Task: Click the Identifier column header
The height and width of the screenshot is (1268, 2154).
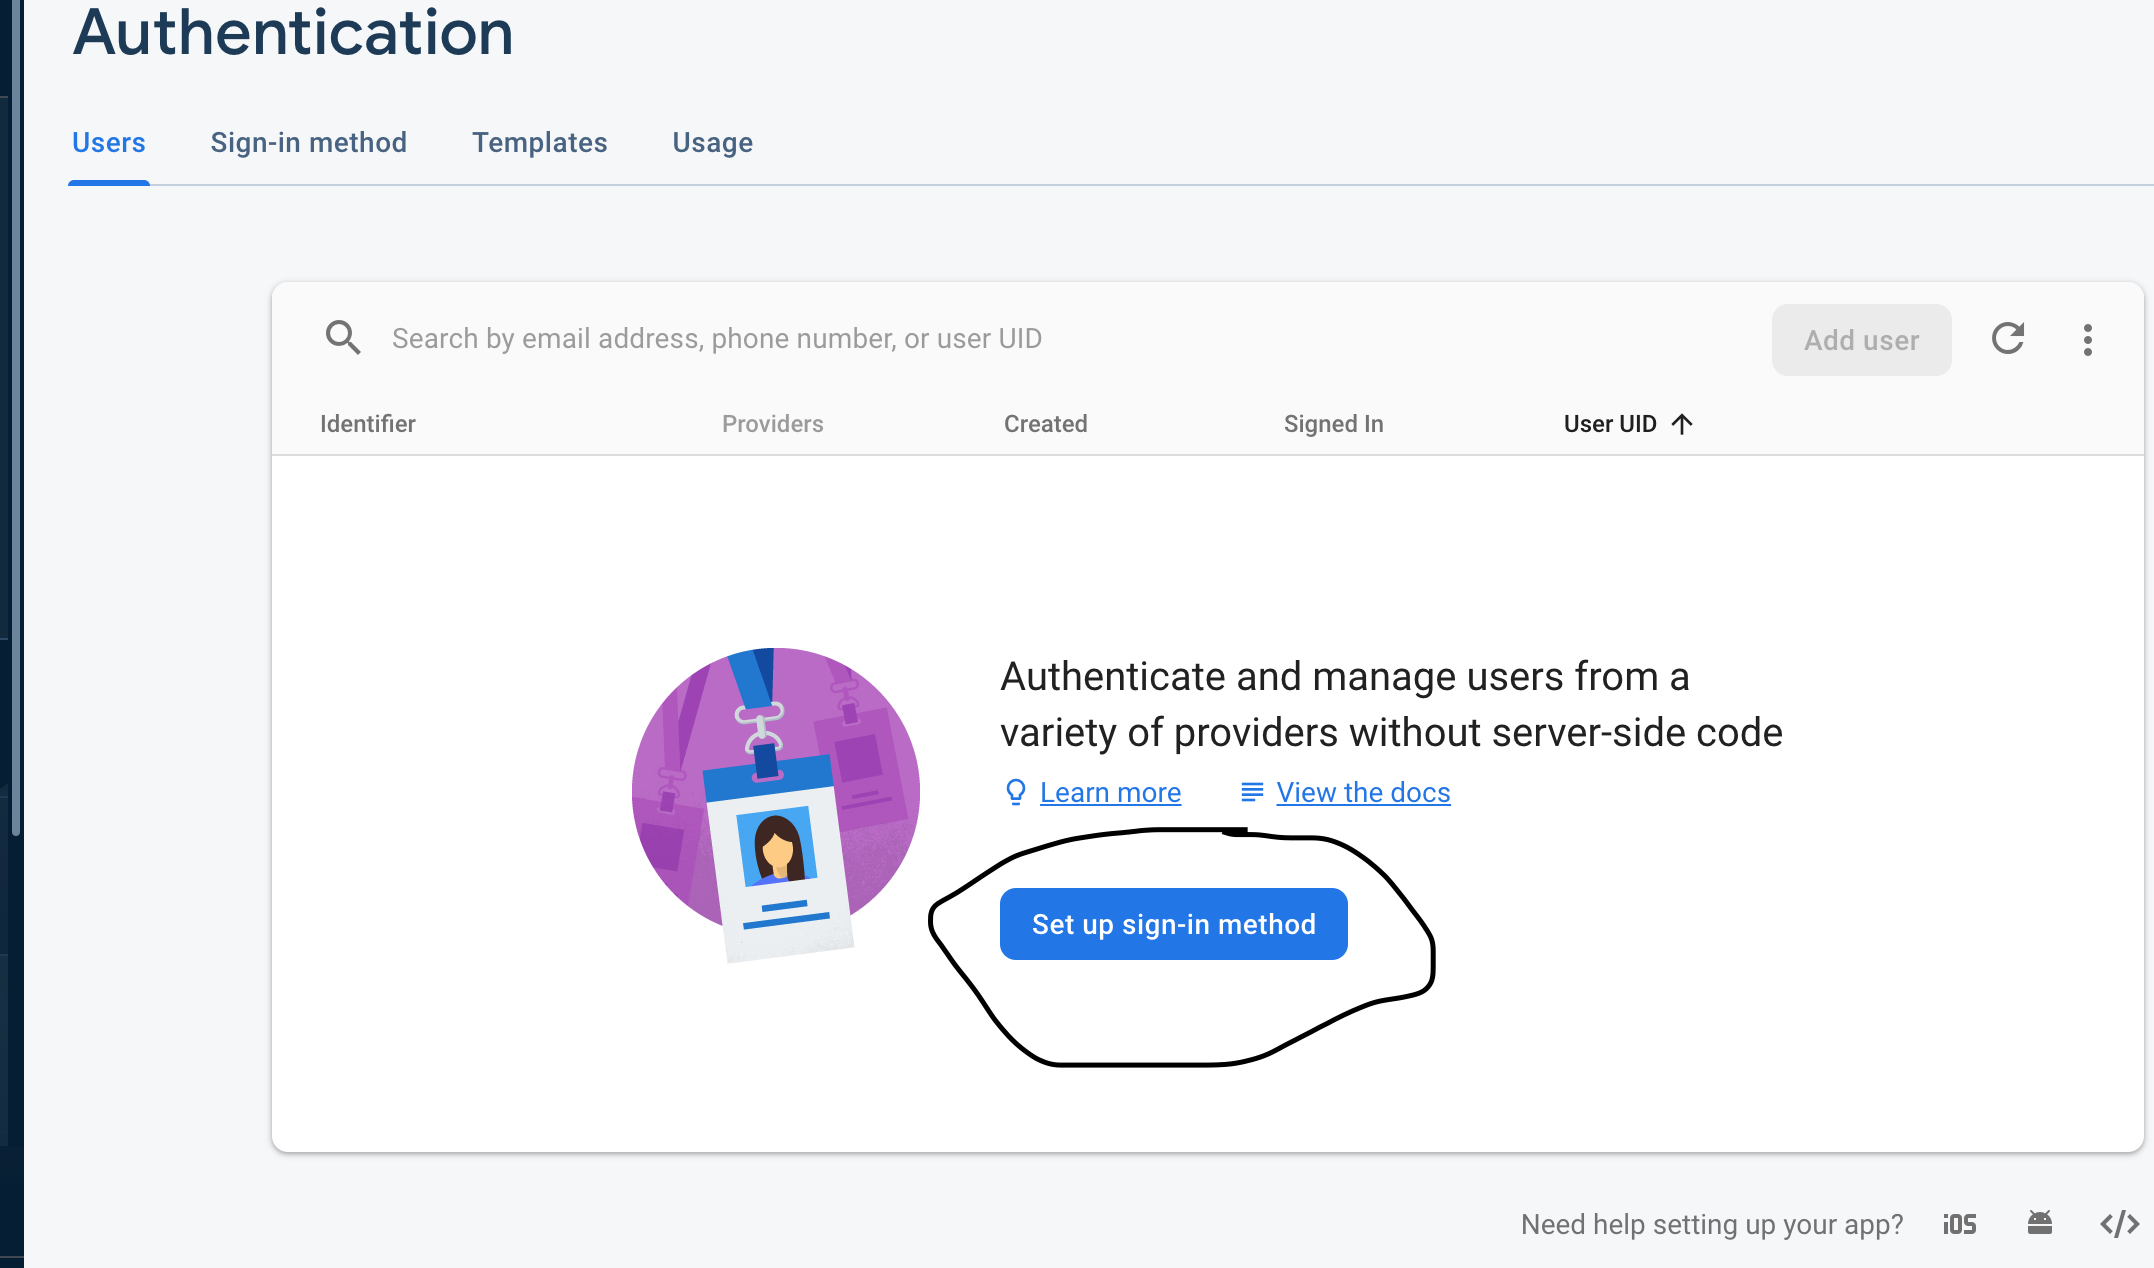Action: (x=367, y=424)
